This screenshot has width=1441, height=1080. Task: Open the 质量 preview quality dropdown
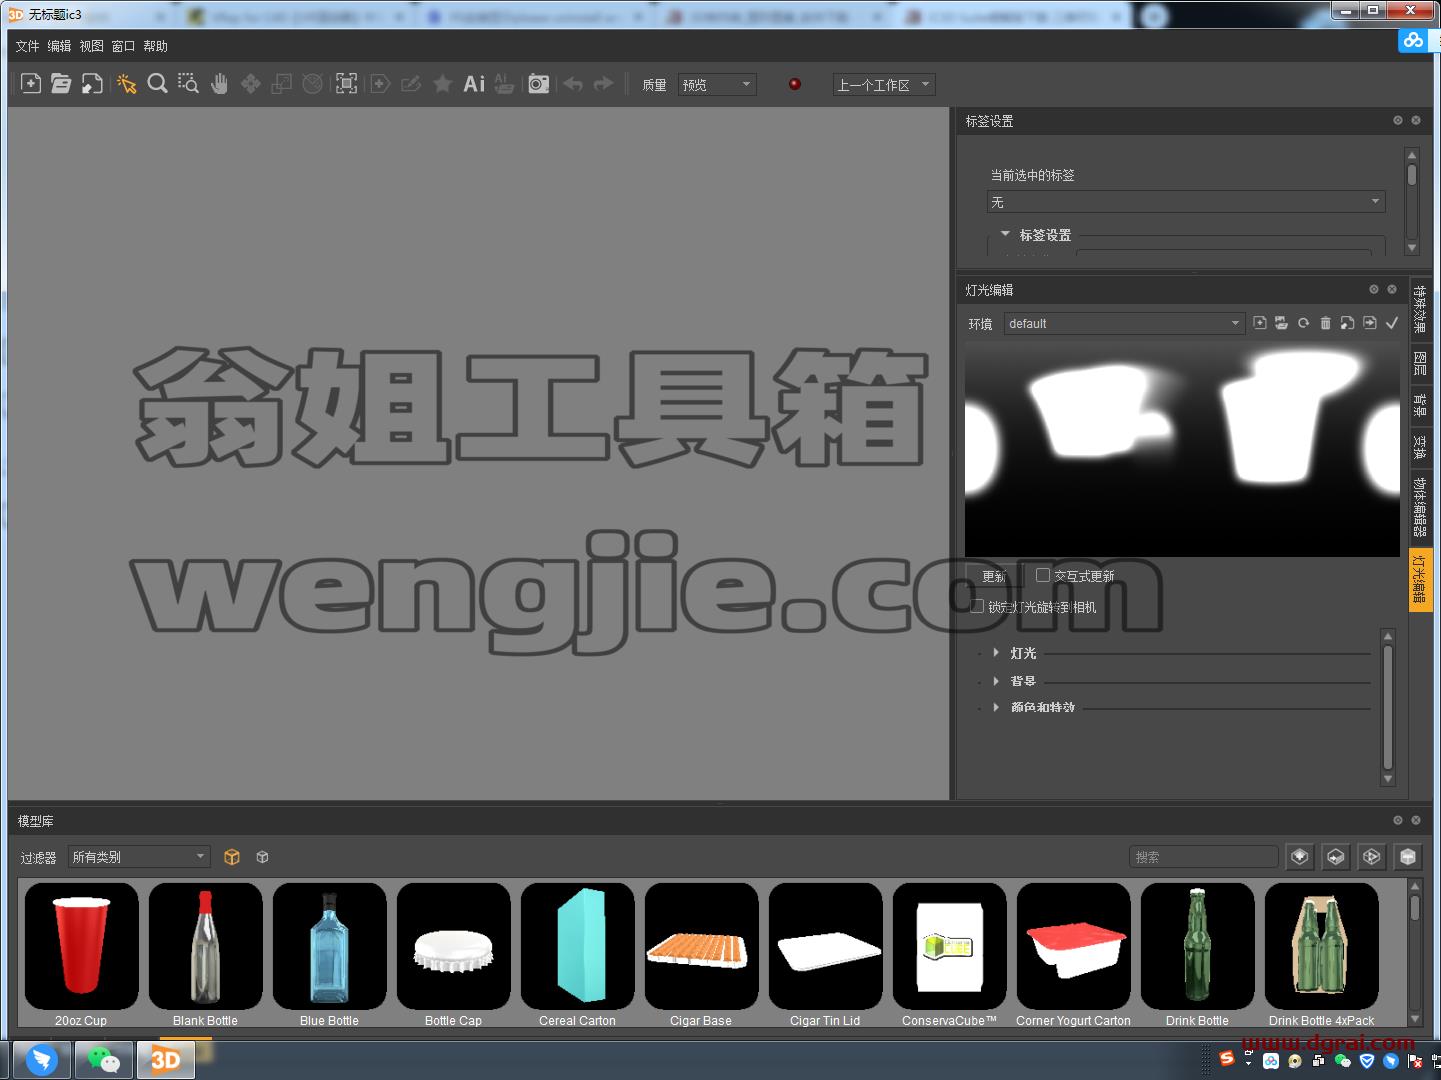pos(717,85)
